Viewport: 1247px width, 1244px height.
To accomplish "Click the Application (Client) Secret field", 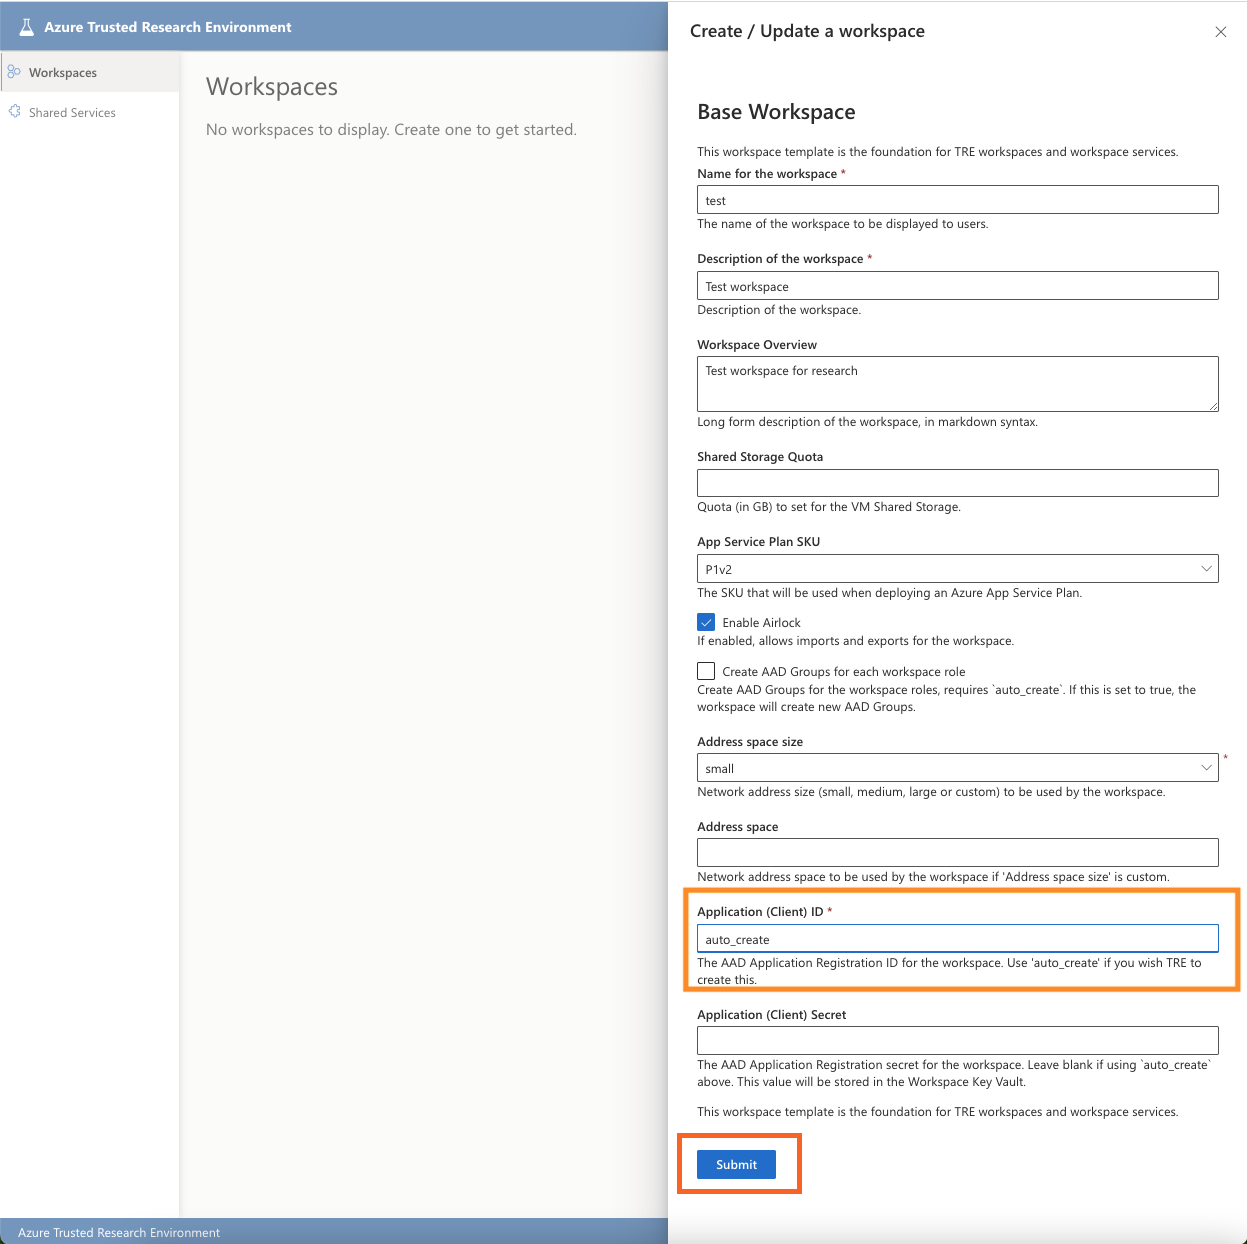I will click(957, 1040).
